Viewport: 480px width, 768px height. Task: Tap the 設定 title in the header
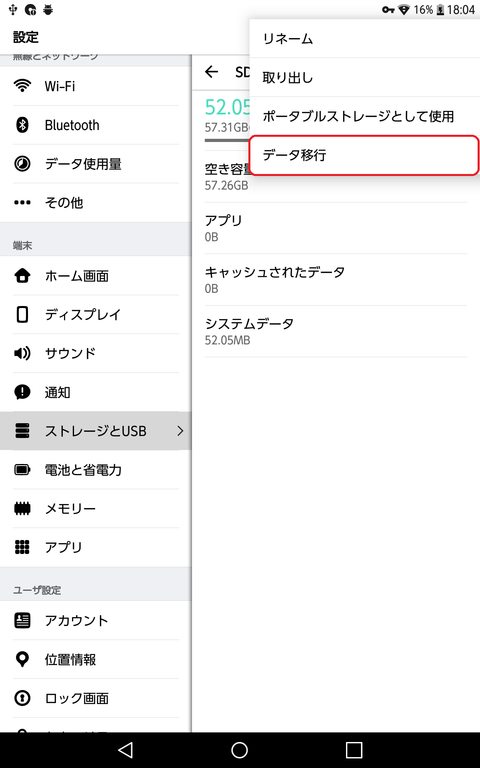pyautogui.click(x=26, y=37)
